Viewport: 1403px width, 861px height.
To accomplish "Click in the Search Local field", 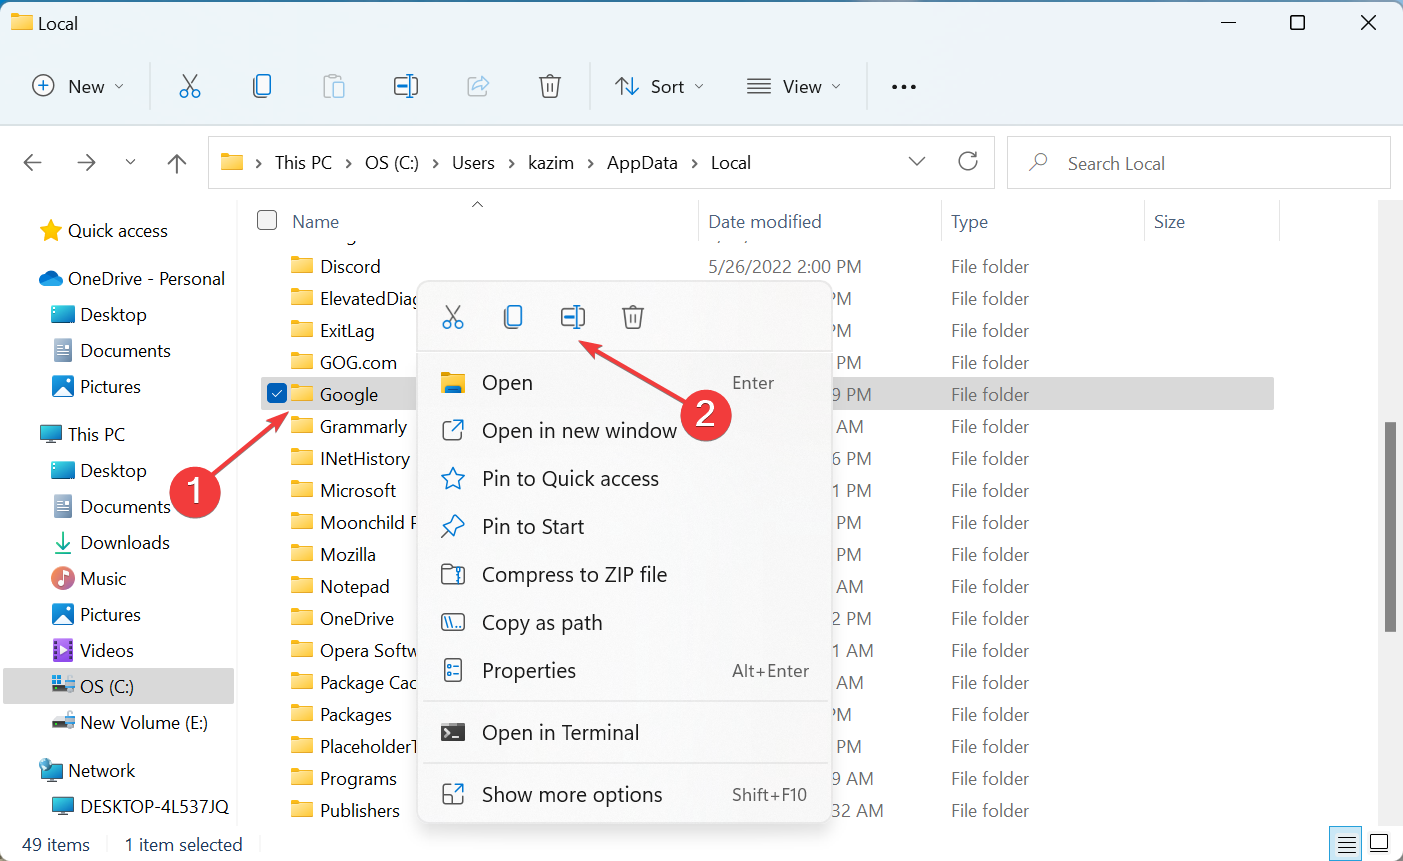I will (x=1198, y=162).
